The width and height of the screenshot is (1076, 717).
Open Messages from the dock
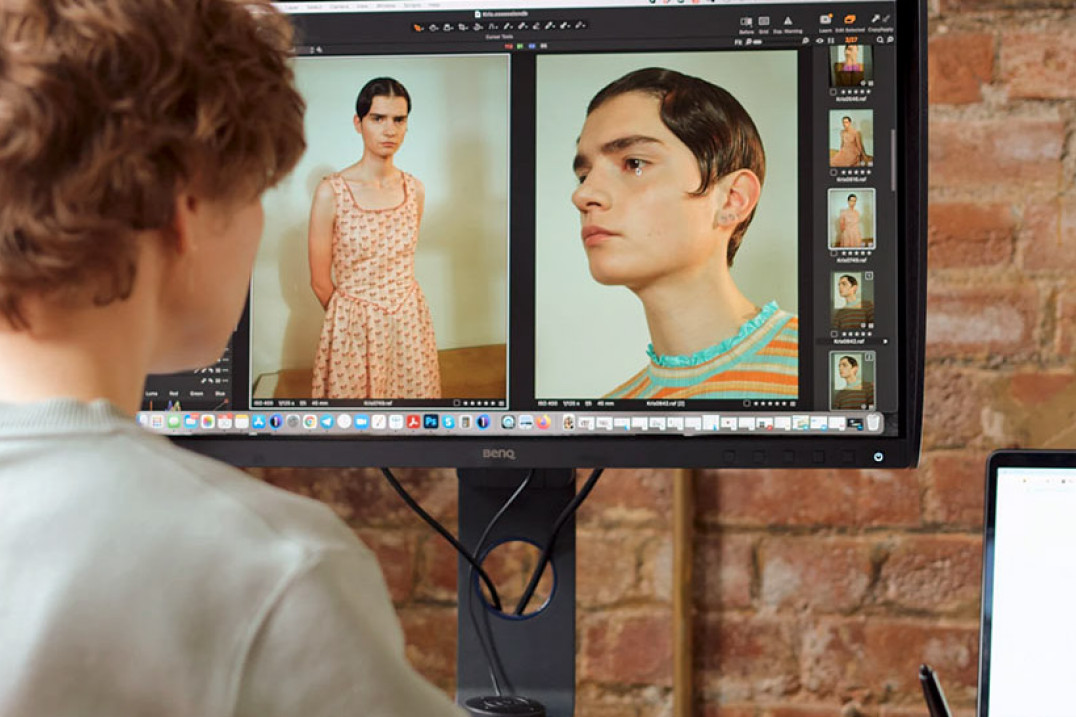[174, 422]
